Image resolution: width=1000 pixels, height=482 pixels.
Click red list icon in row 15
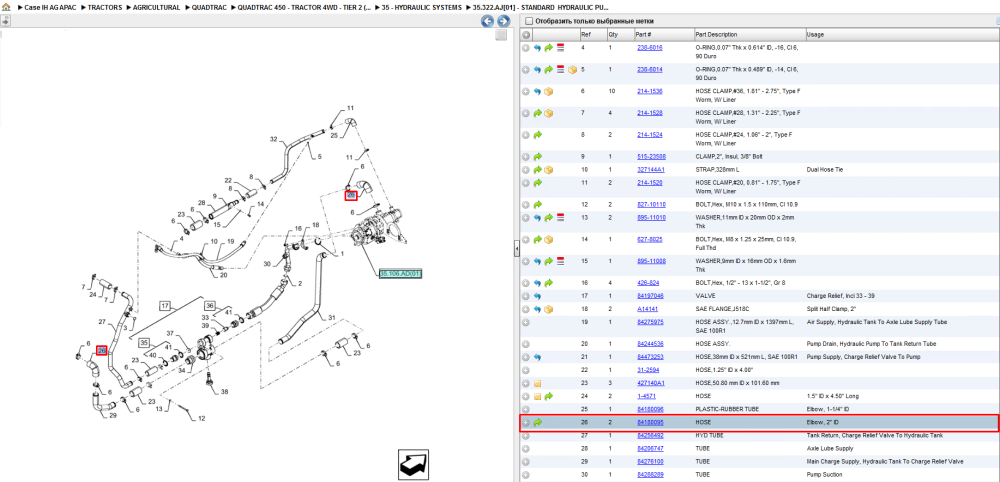560,261
